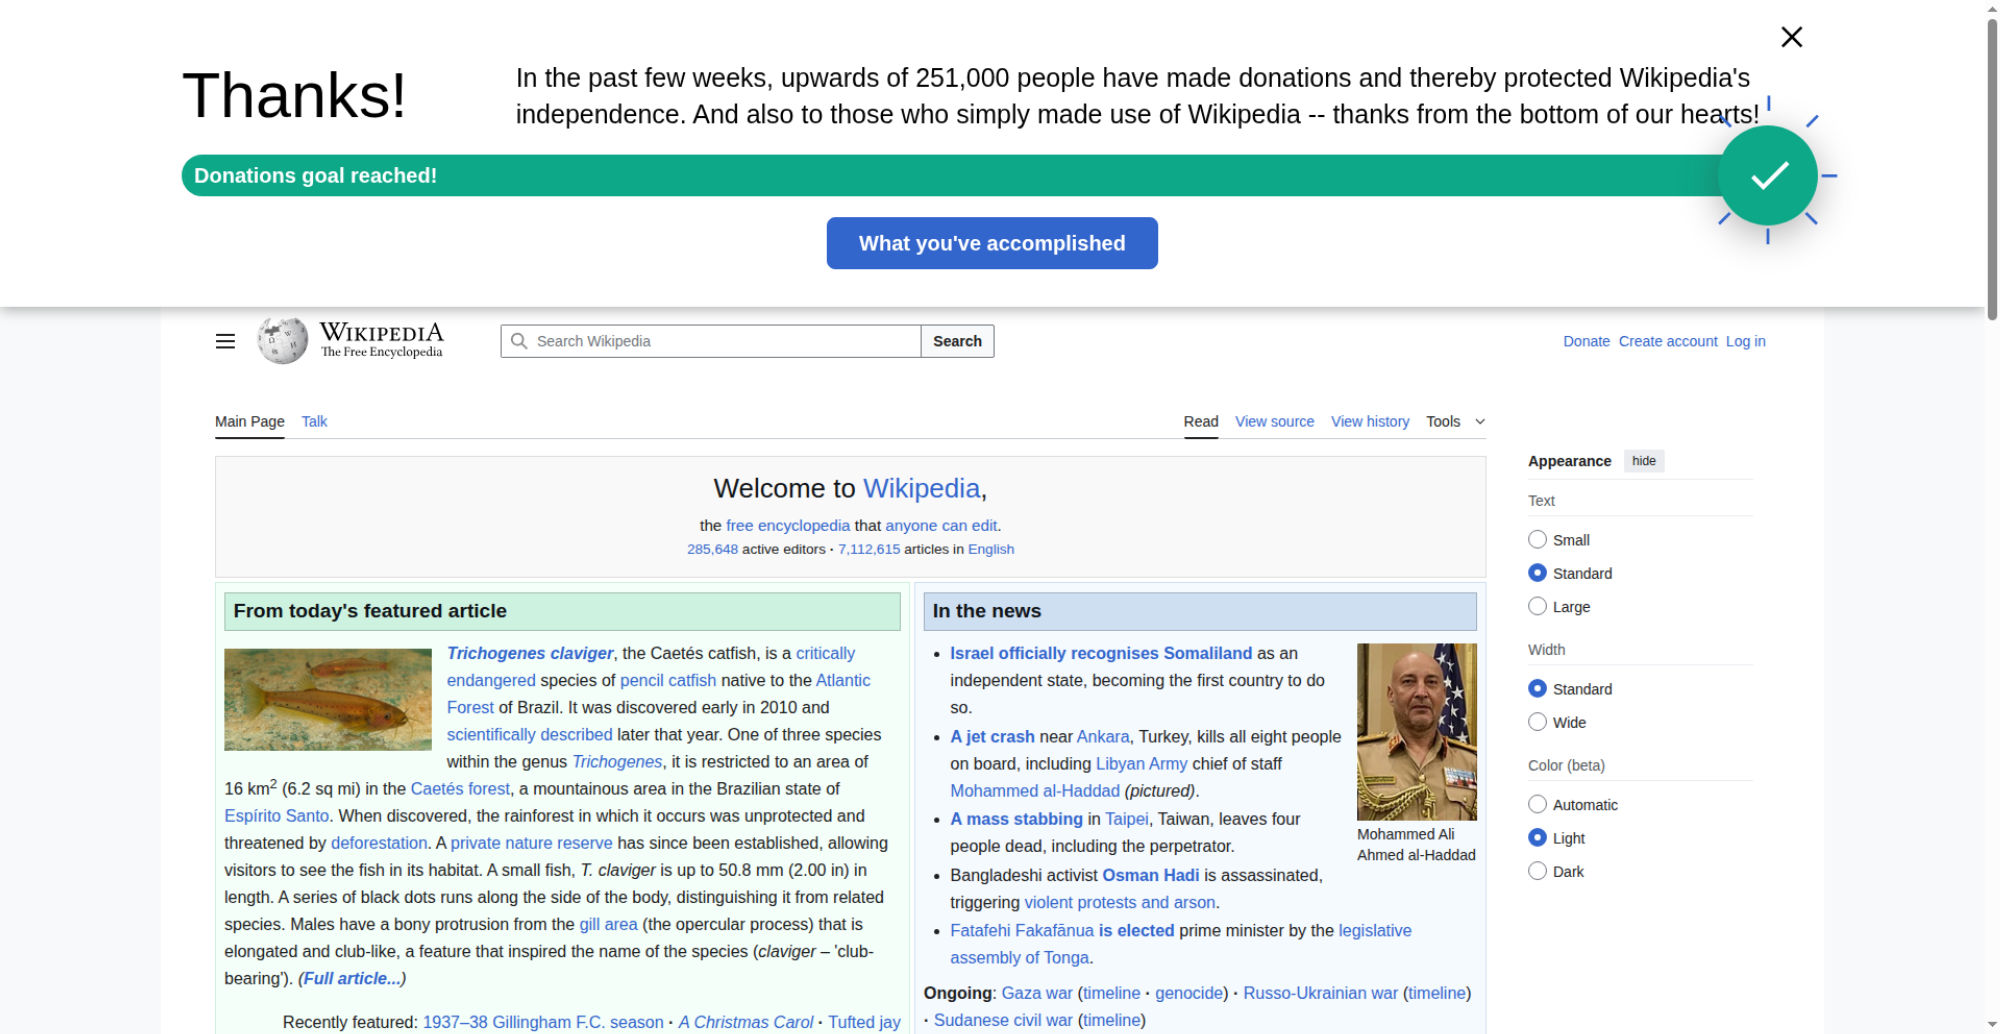Hide the Appearance panel
This screenshot has height=1034, width=2000.
[x=1643, y=461]
